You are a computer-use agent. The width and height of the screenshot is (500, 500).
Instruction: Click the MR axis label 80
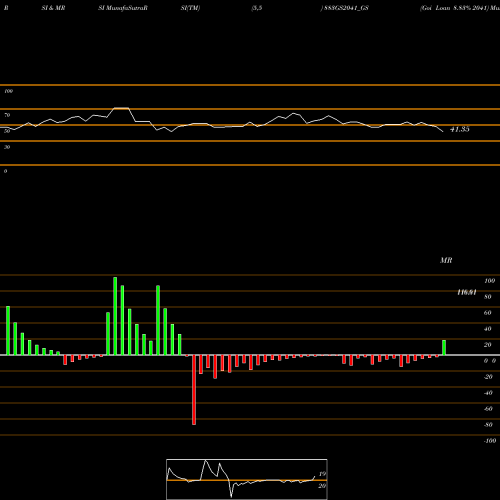pyautogui.click(x=488, y=297)
